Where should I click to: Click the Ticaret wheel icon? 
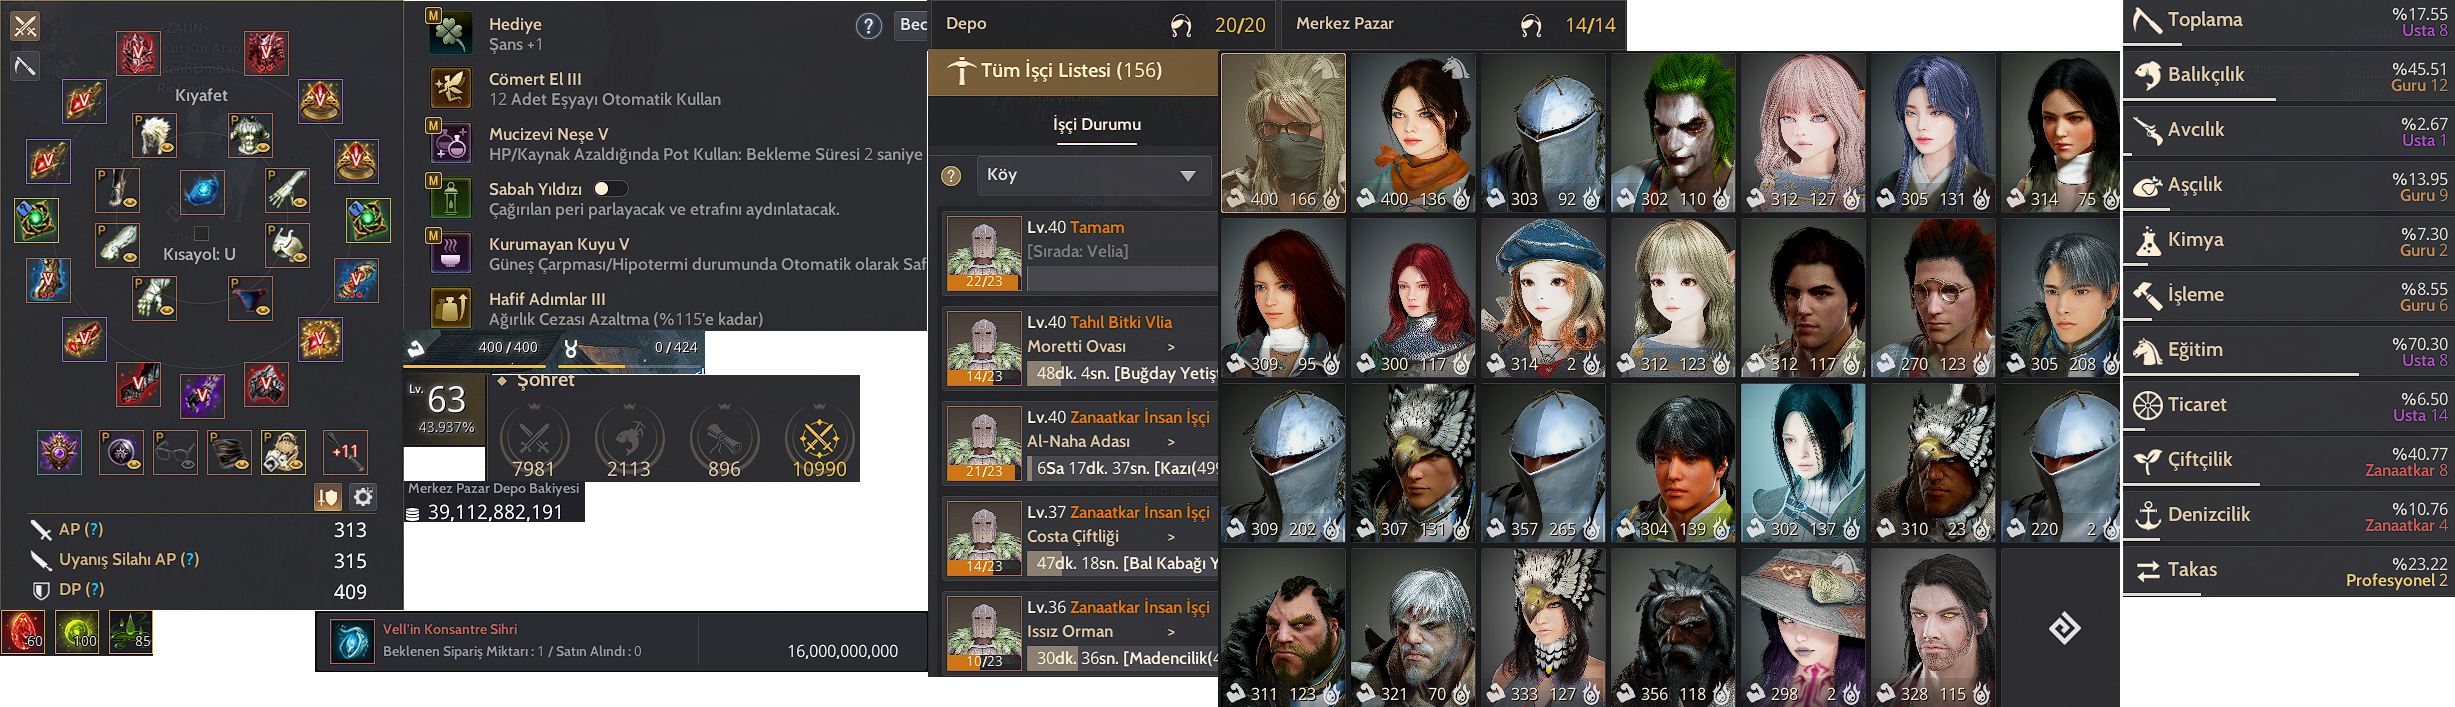click(x=2146, y=406)
